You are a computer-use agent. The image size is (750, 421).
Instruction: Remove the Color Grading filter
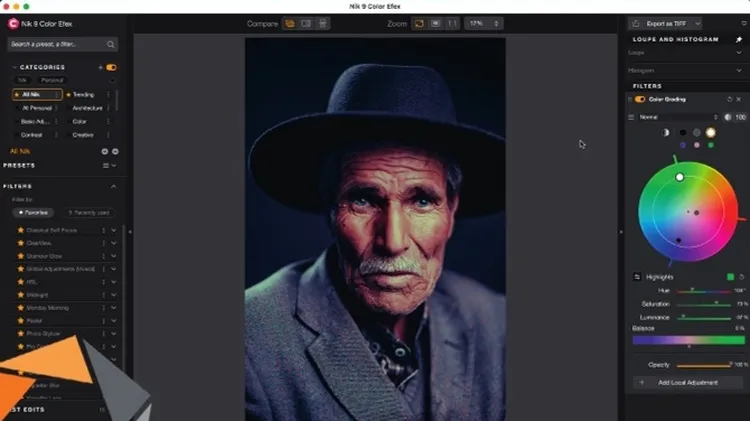pyautogui.click(x=739, y=100)
